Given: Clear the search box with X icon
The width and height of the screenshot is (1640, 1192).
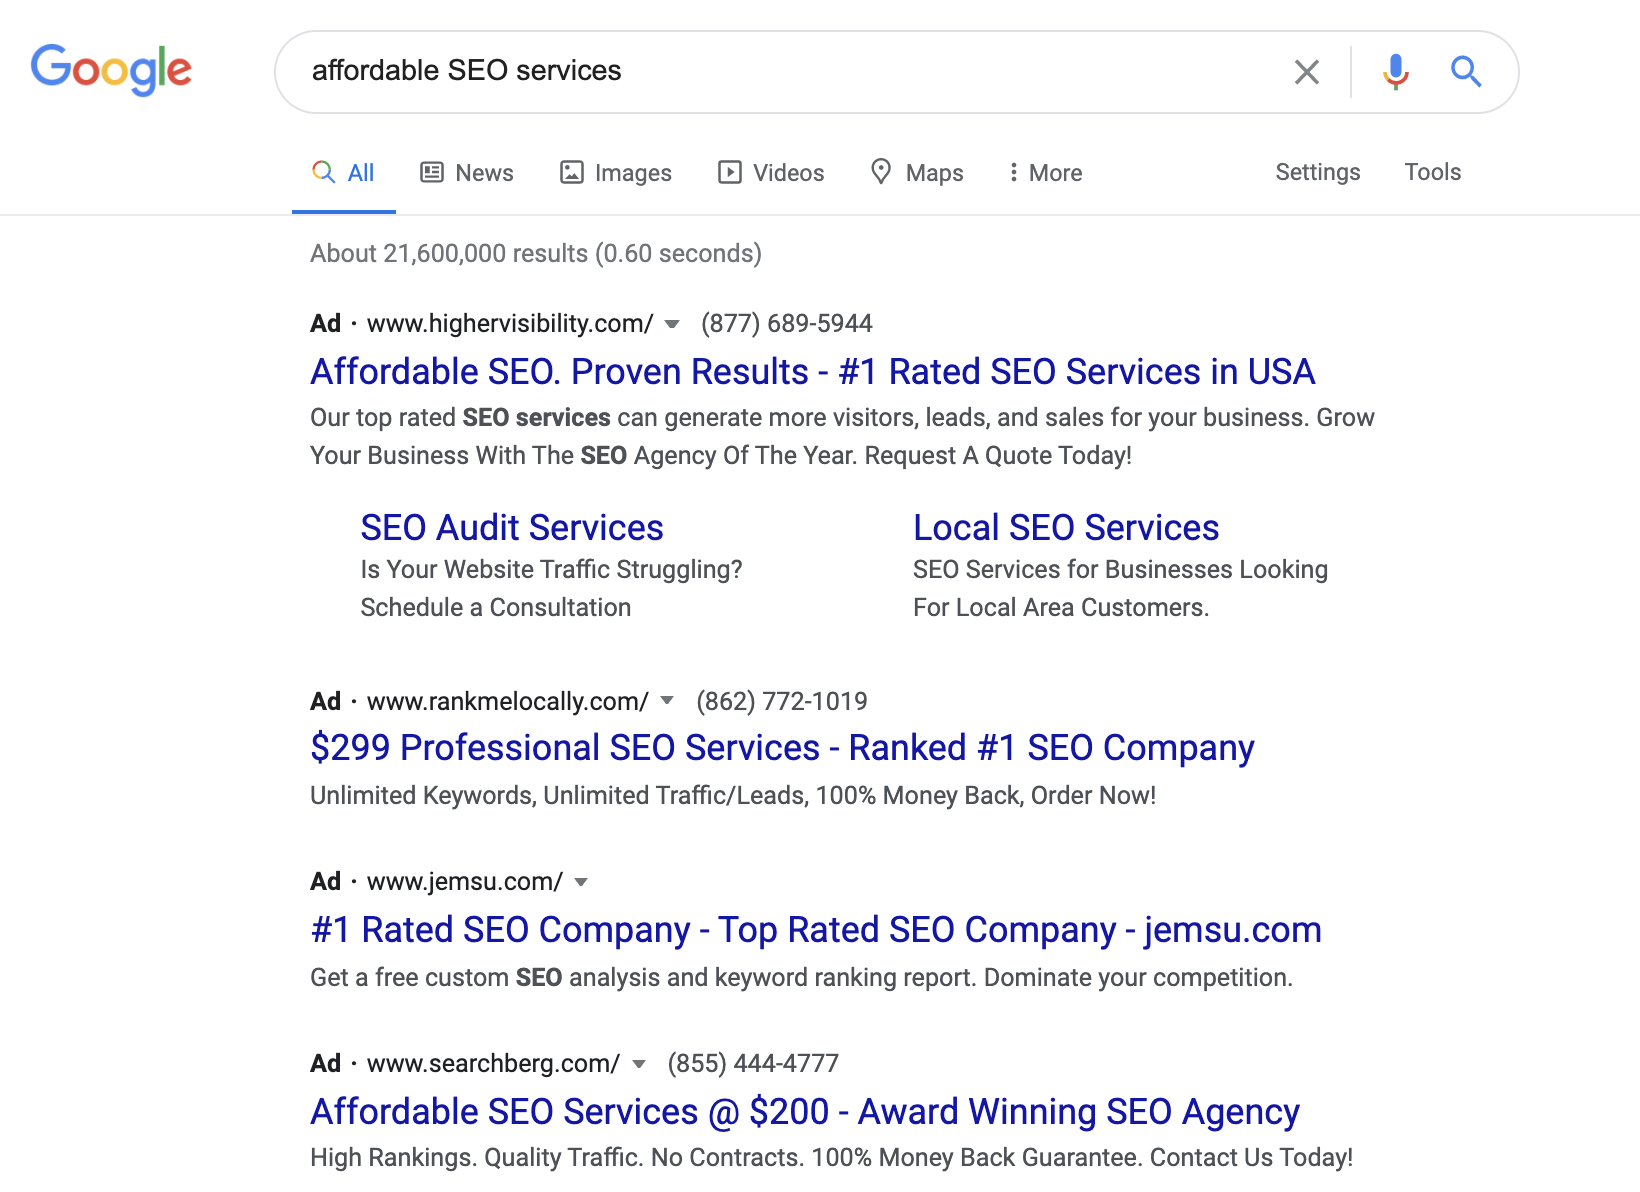Looking at the screenshot, I should point(1306,72).
